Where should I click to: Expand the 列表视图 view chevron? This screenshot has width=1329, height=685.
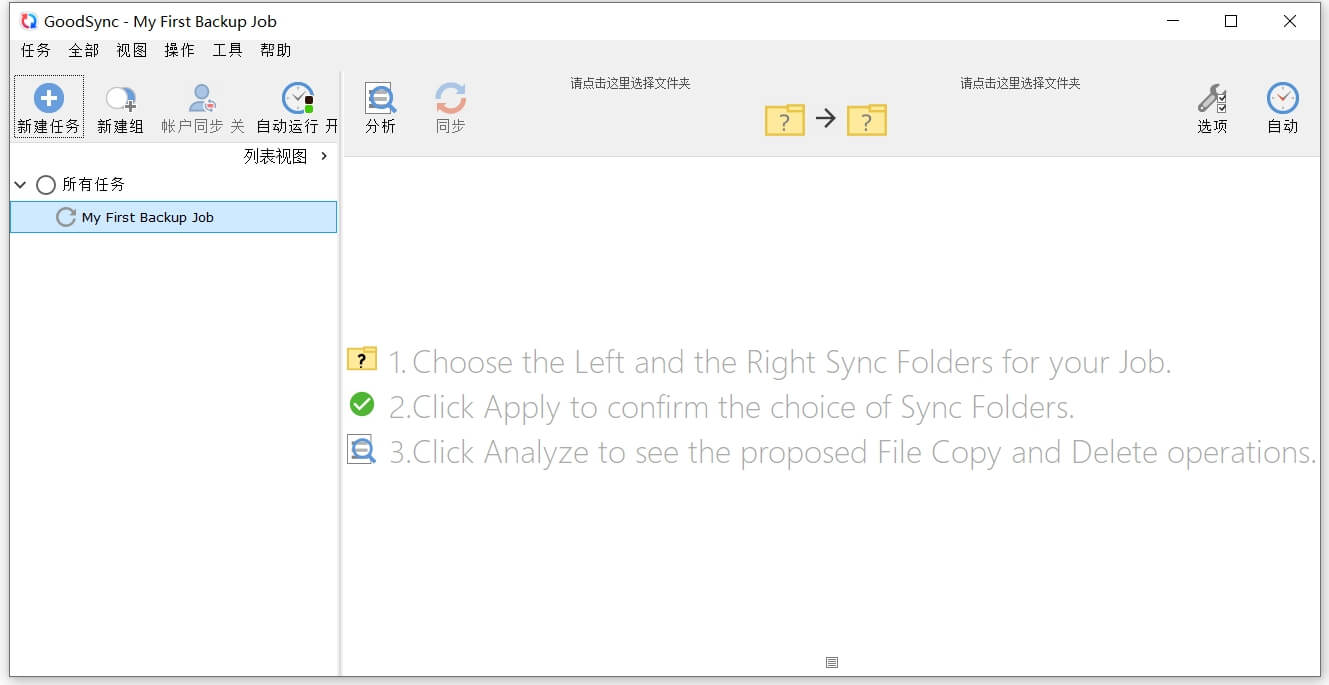pyautogui.click(x=324, y=156)
